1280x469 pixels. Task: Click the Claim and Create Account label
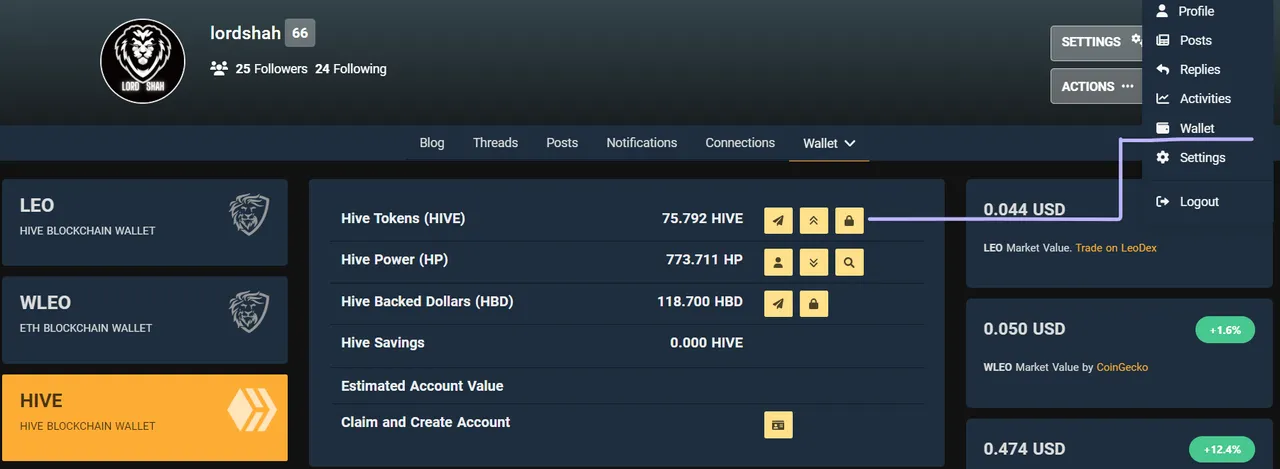[426, 422]
